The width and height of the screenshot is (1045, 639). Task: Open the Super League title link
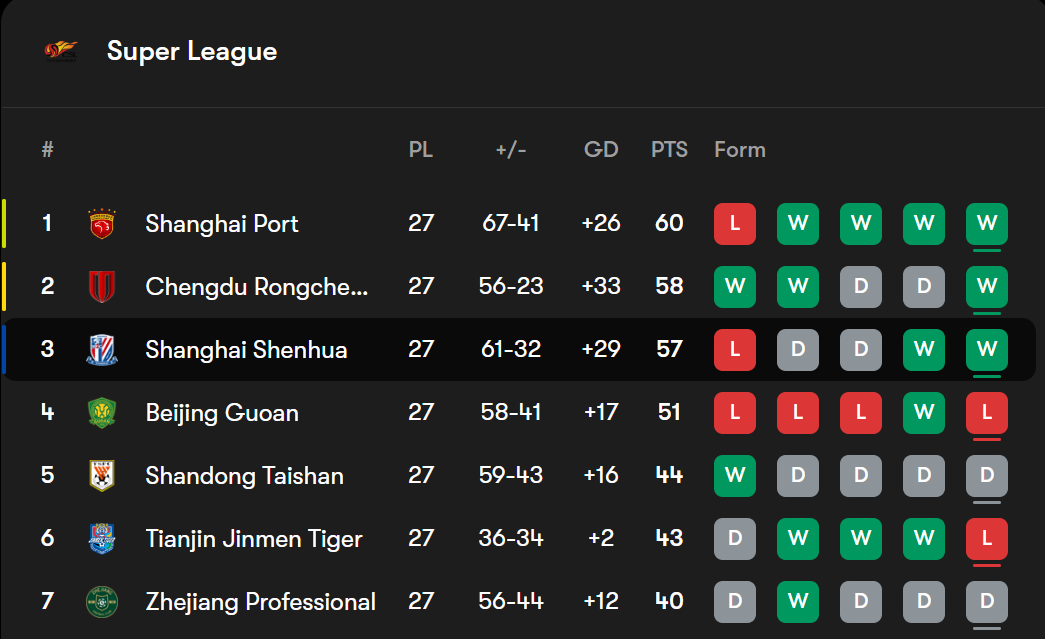point(192,51)
